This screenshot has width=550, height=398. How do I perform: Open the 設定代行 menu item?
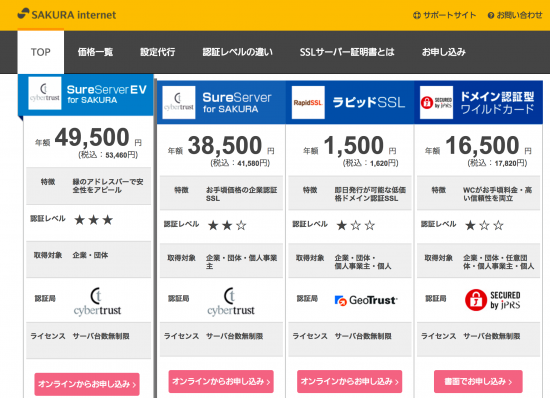tap(157, 52)
